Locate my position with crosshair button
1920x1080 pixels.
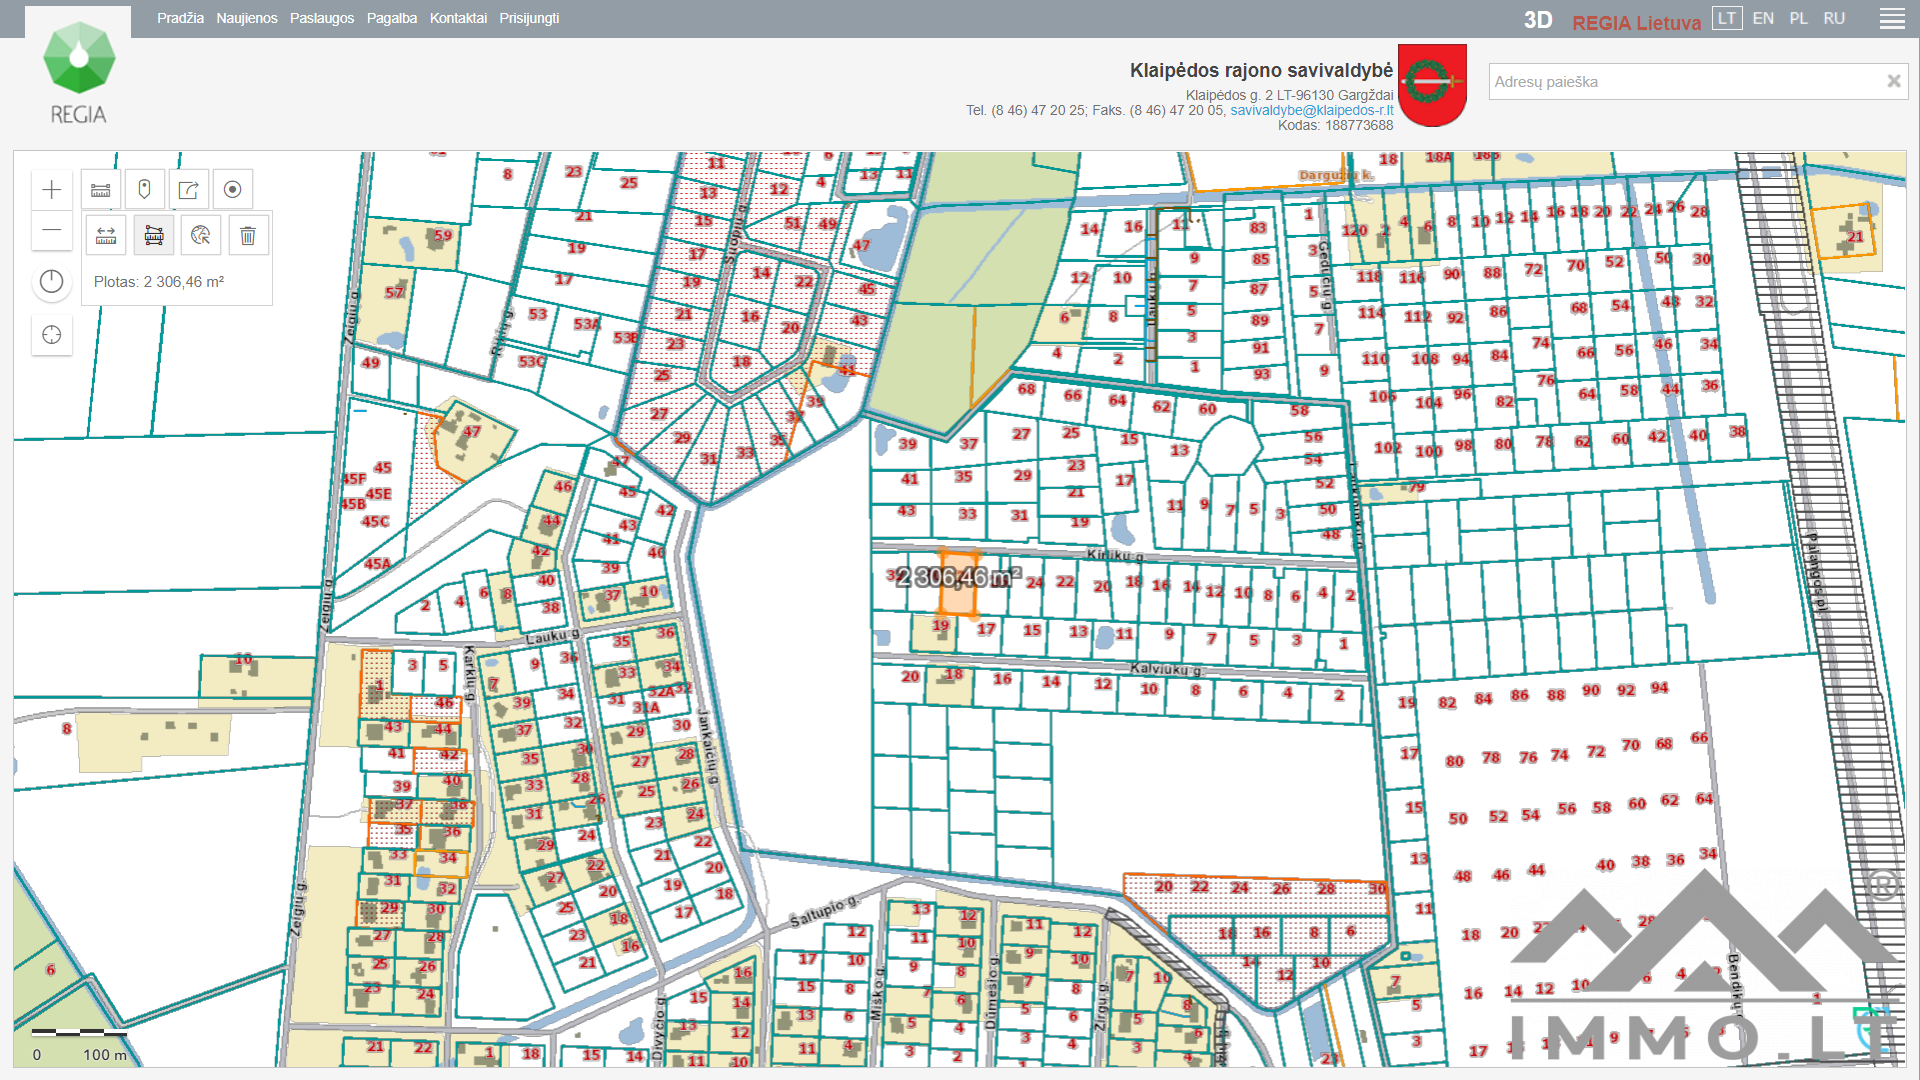click(52, 335)
